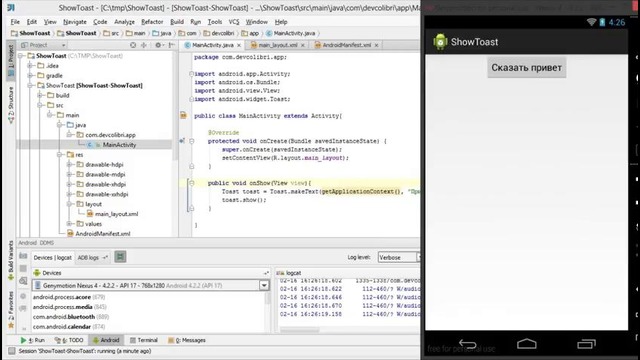Screen dimensions: 640x360
Task: Open the 4: Run tool window
Action: click(x=33, y=340)
